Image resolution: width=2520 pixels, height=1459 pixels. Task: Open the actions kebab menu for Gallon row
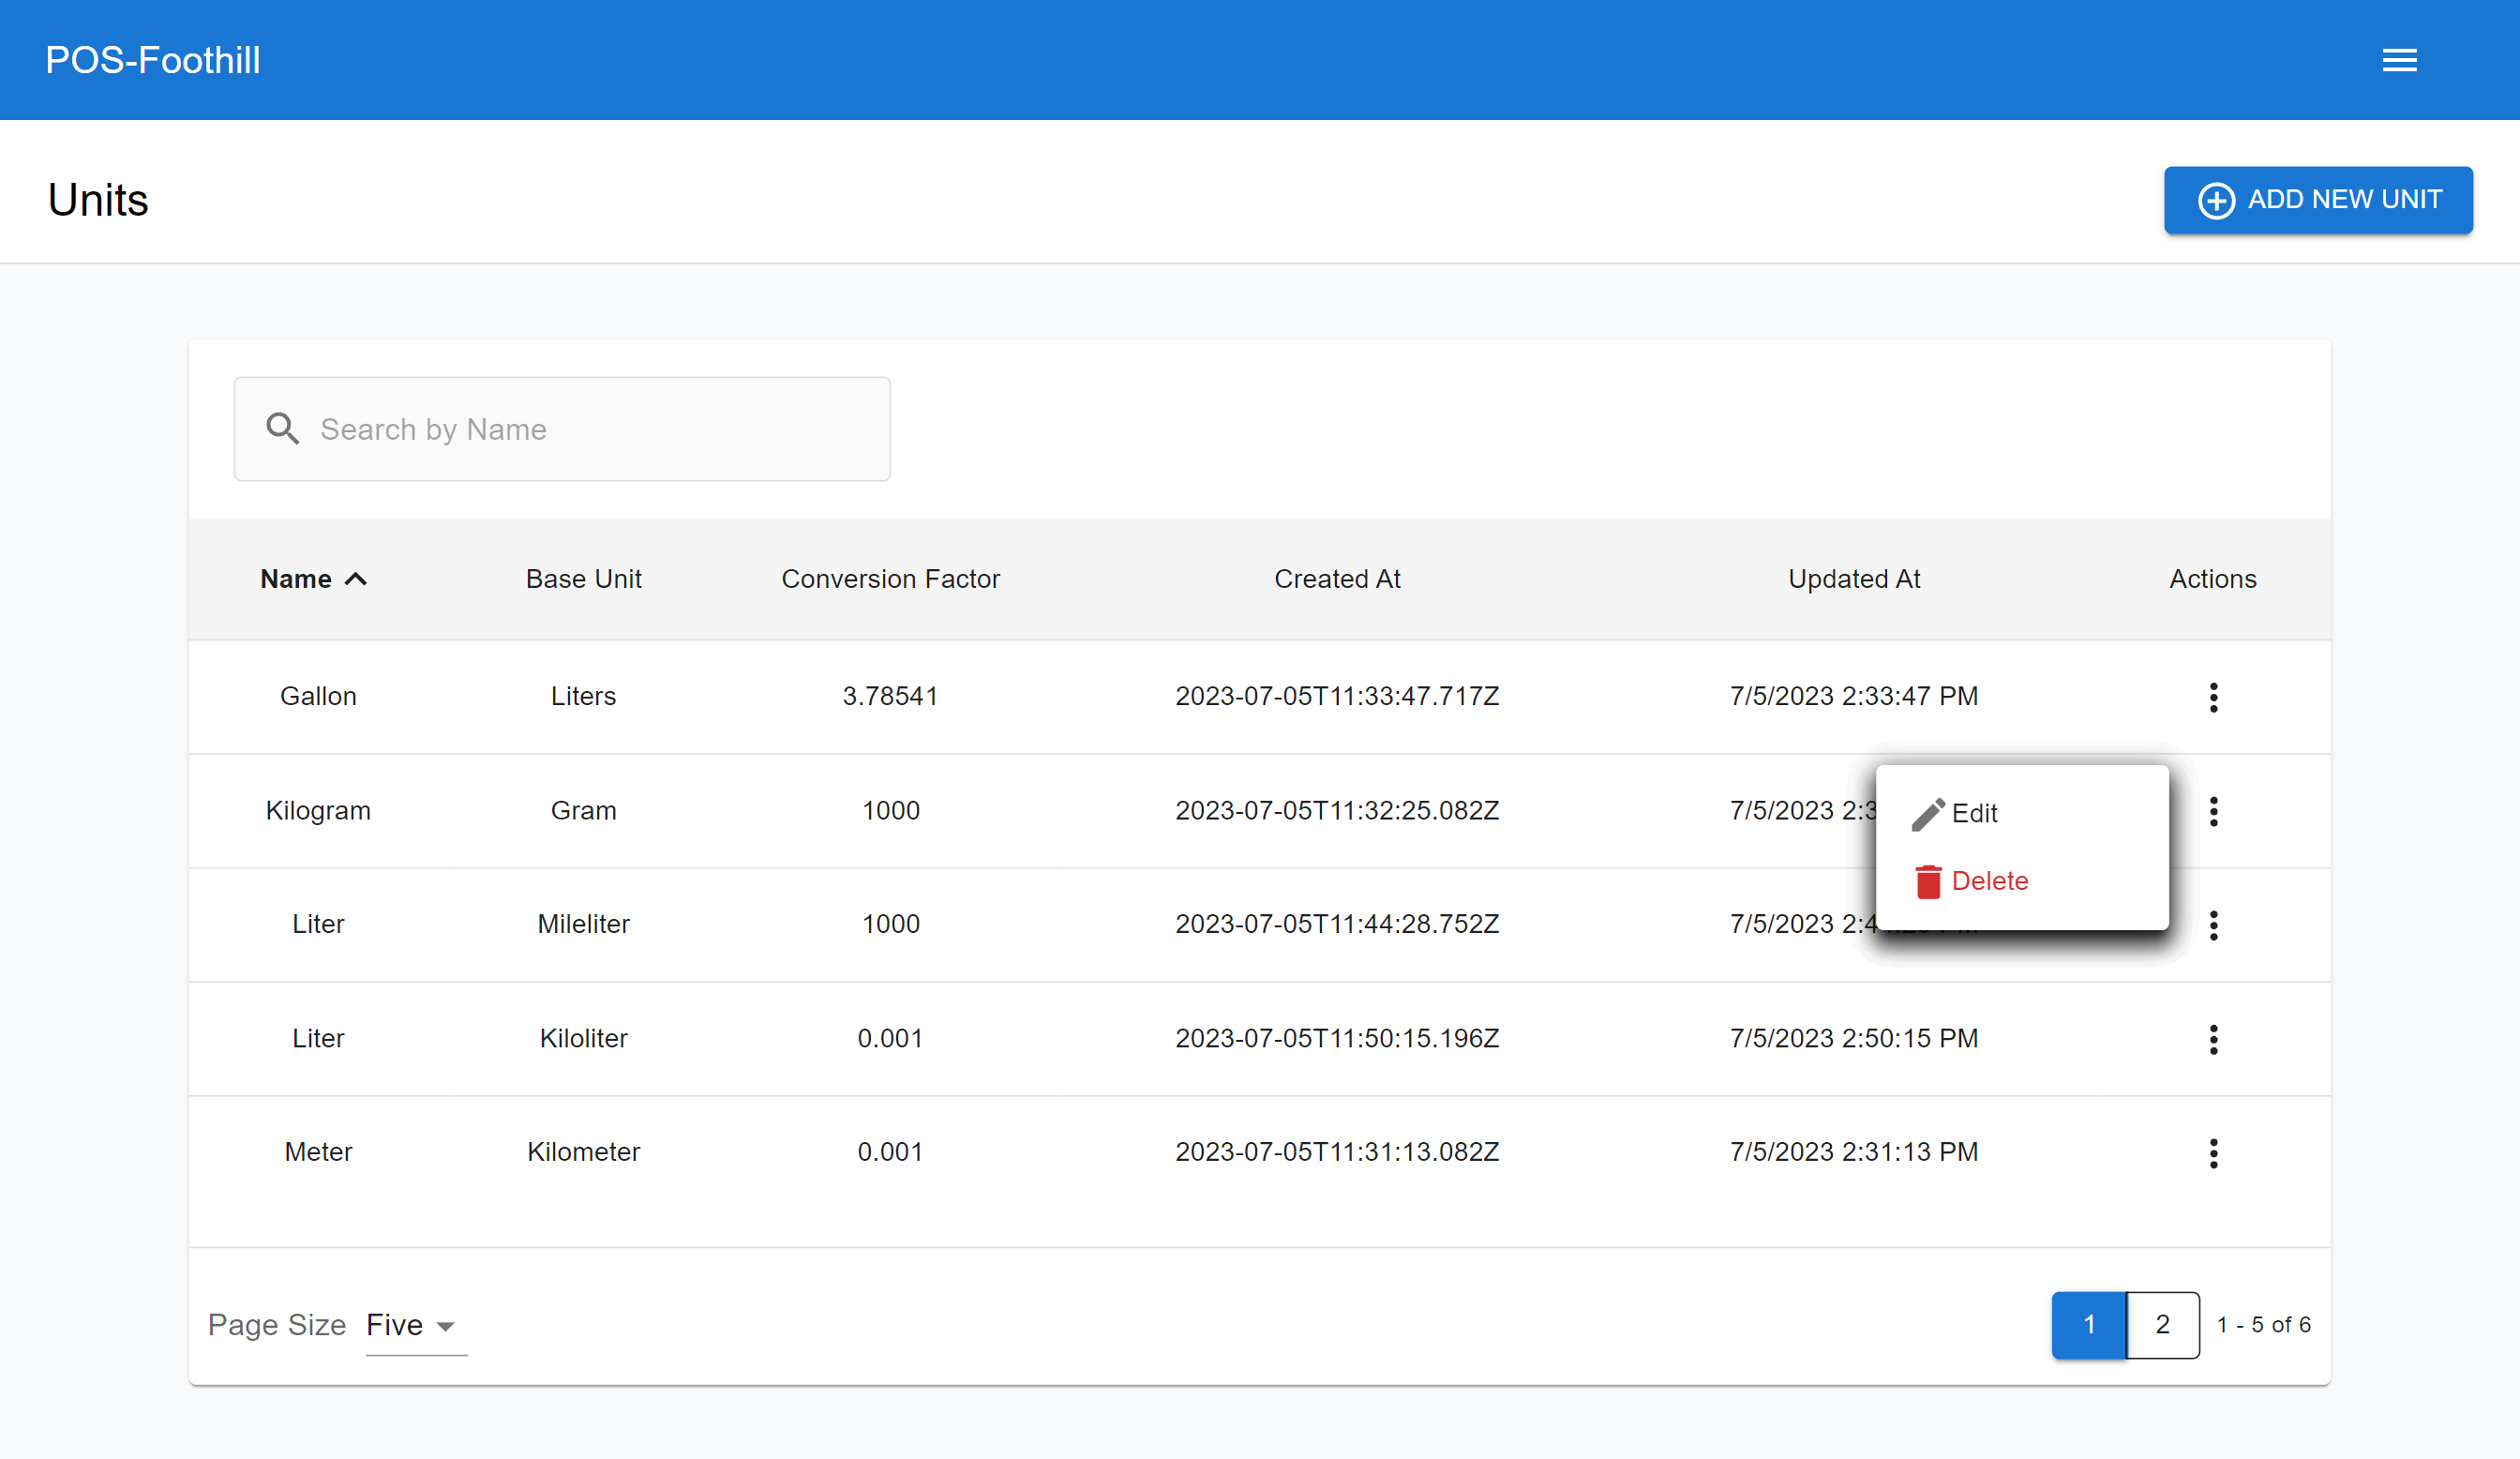pos(2214,696)
